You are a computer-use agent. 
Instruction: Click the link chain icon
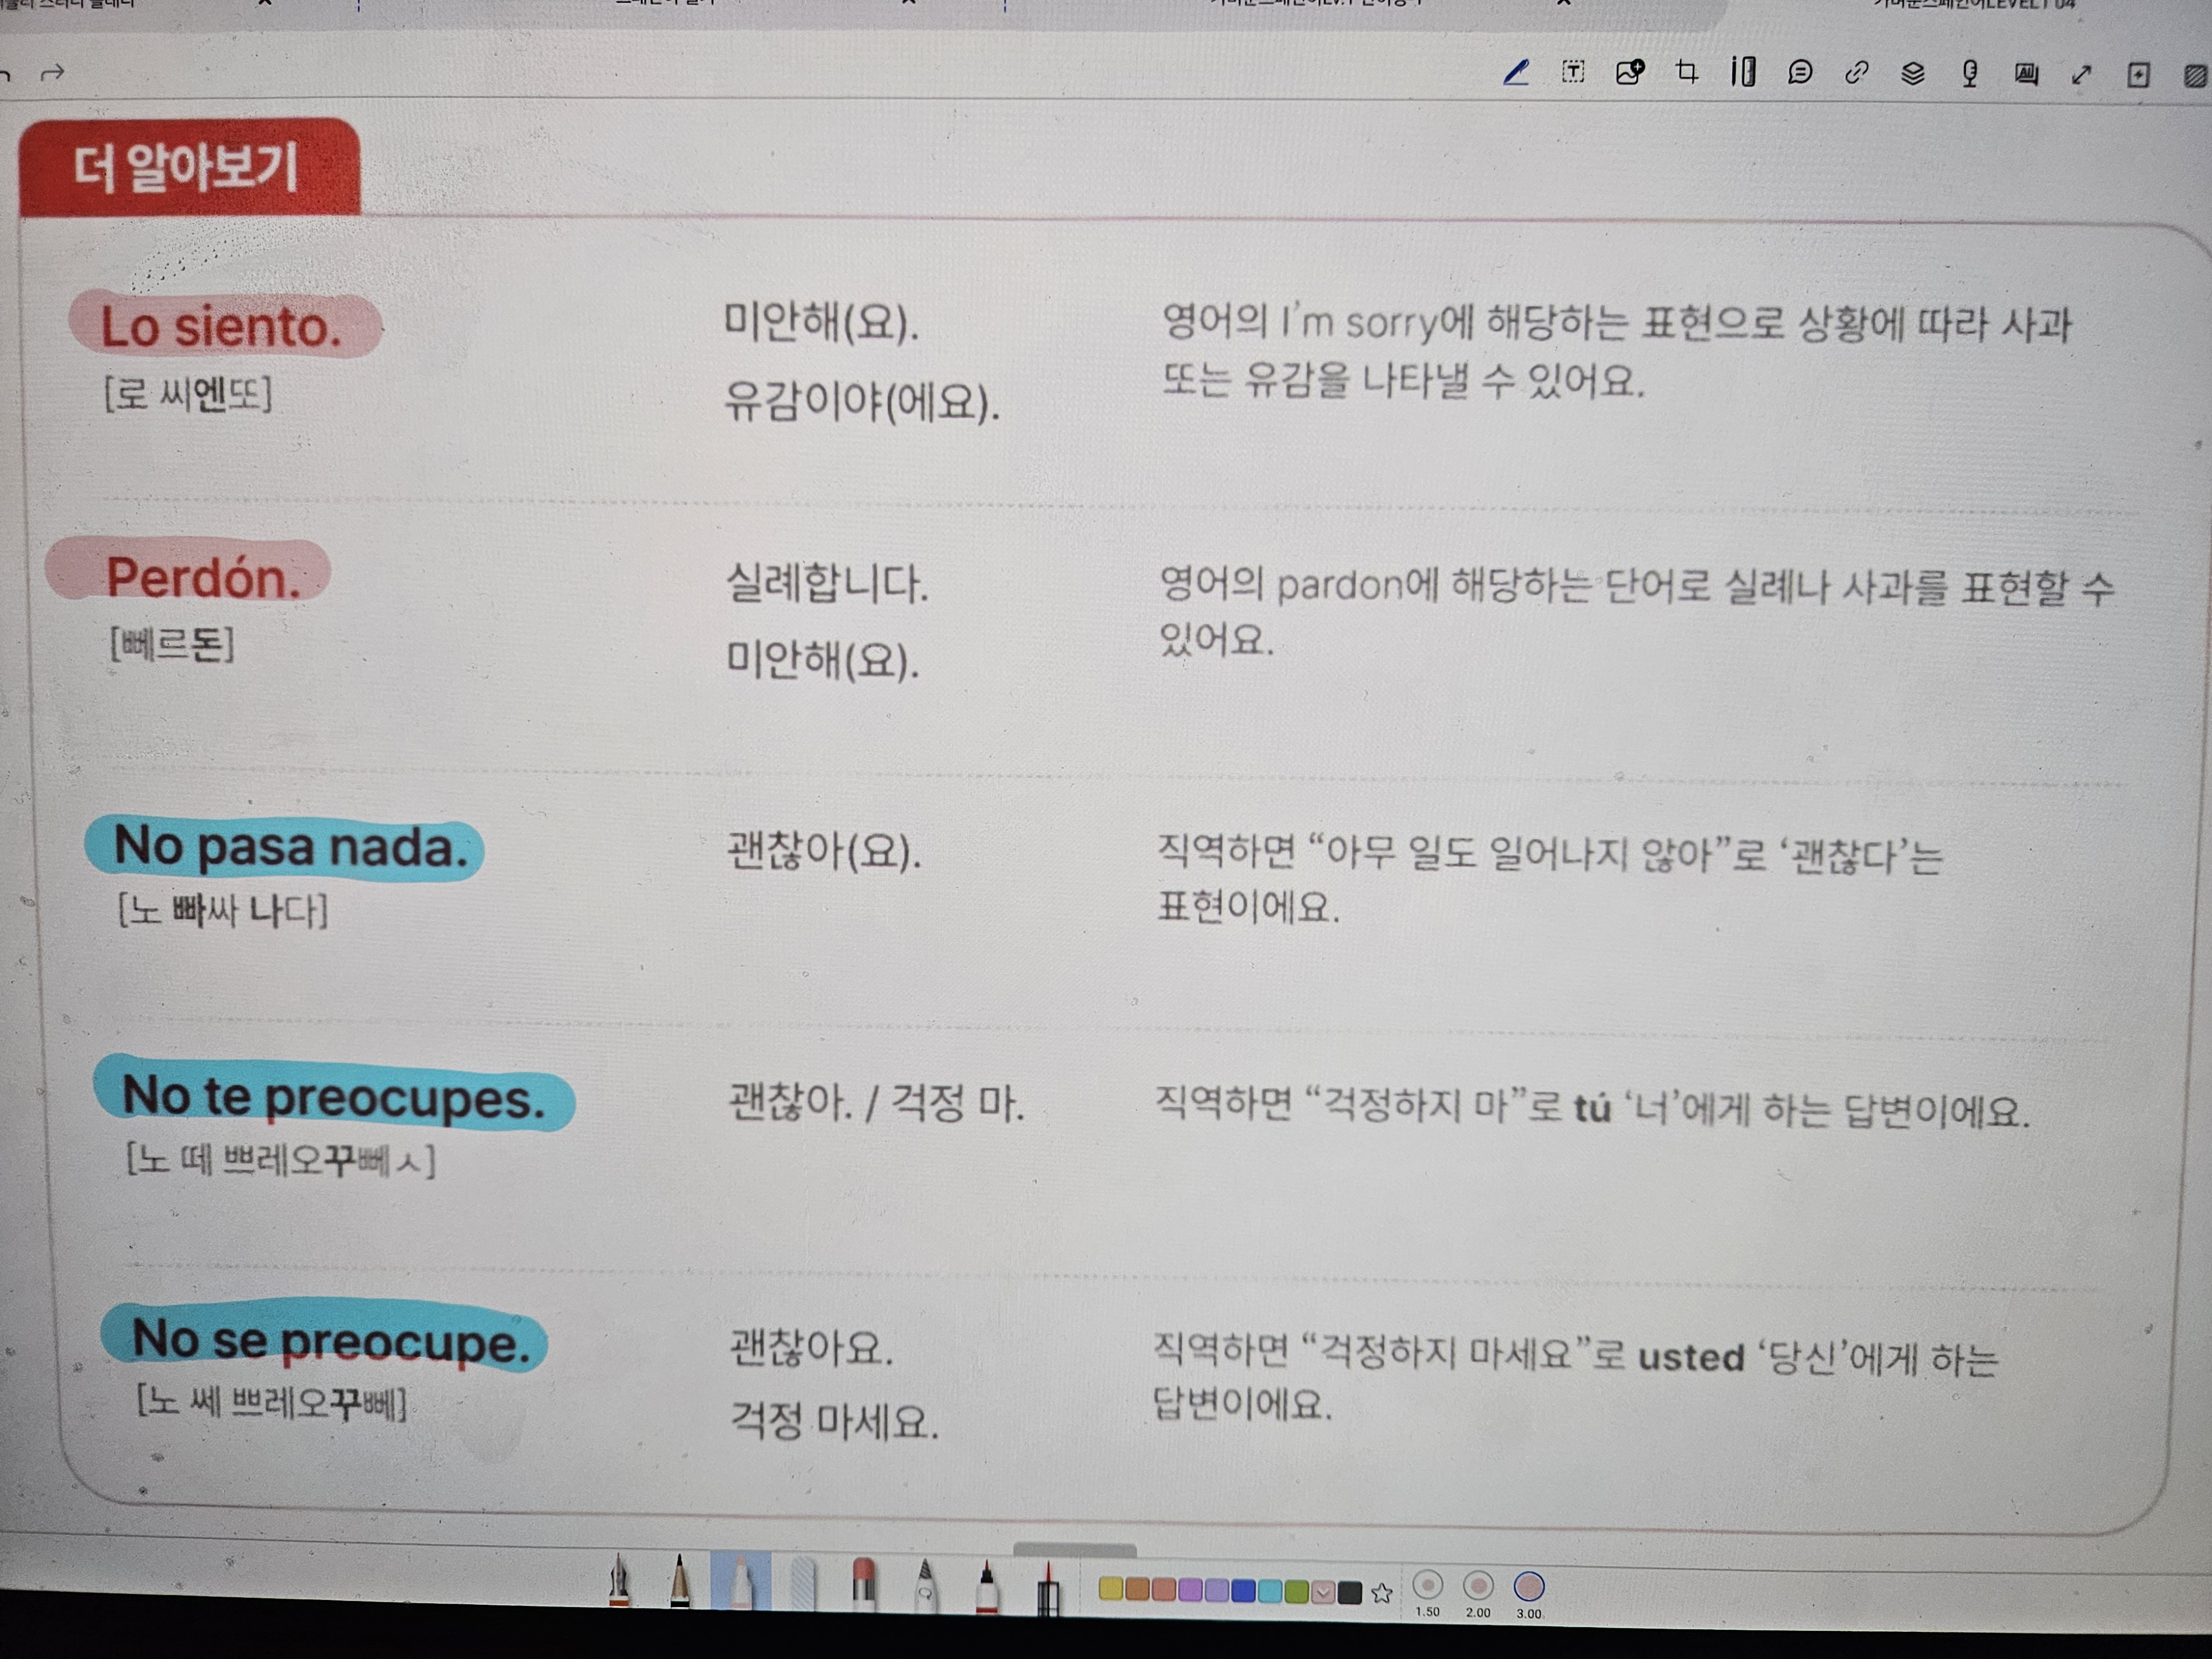point(1857,73)
